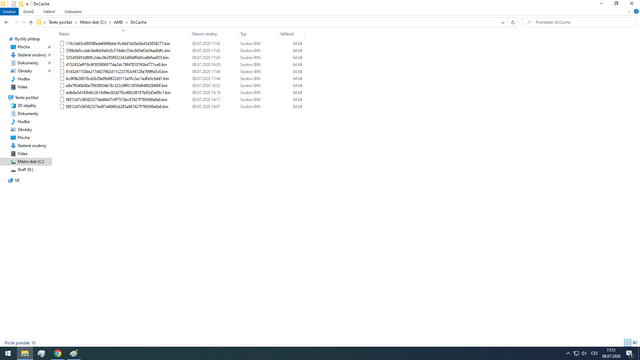This screenshot has height=360, width=640.
Task: Open pinned Obrázky under Rychlý přístup
Action: [x=24, y=71]
